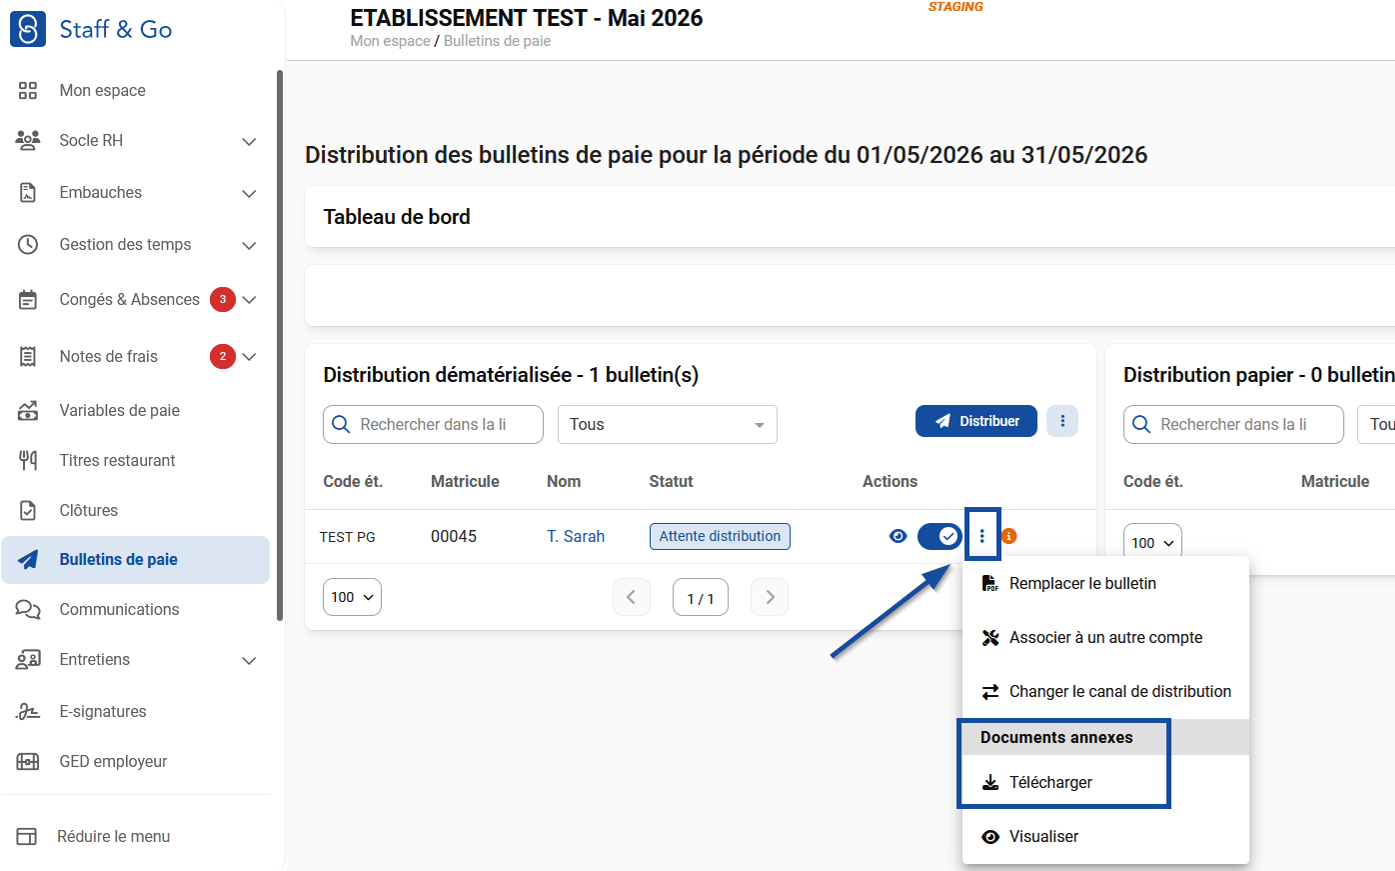Click the Staff & Go logo icon
Screen dimensions: 1395x871
coord(28,29)
